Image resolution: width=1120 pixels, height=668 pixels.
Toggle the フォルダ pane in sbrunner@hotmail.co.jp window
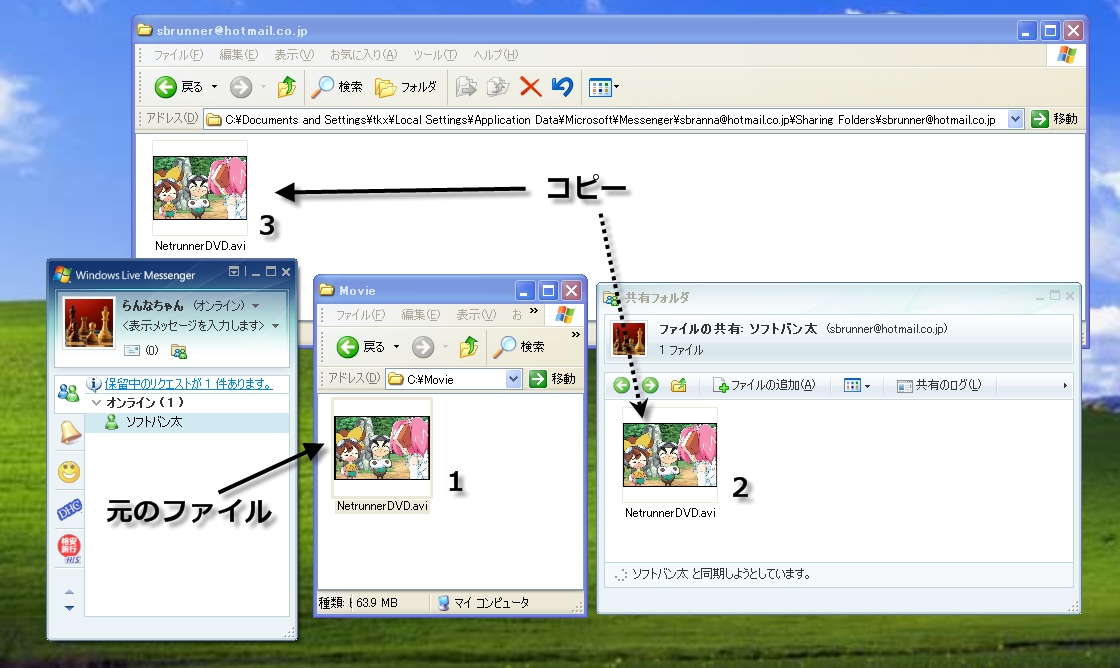point(406,87)
